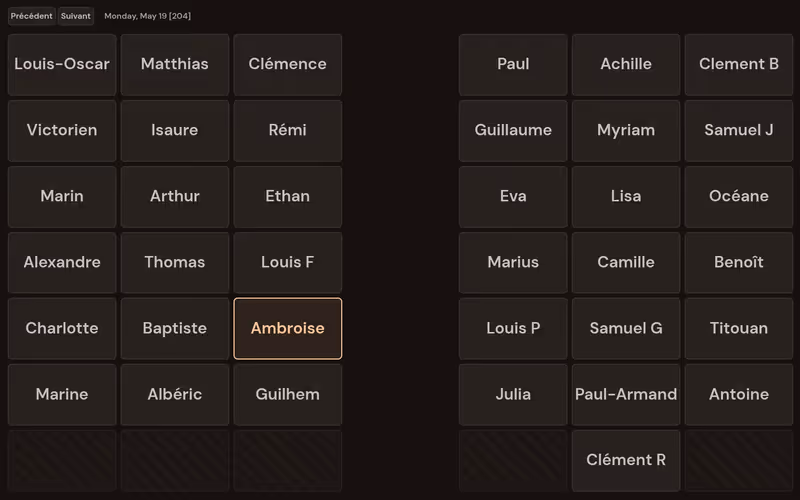Pick the Titouan tile
The height and width of the screenshot is (500, 800).
coord(739,329)
